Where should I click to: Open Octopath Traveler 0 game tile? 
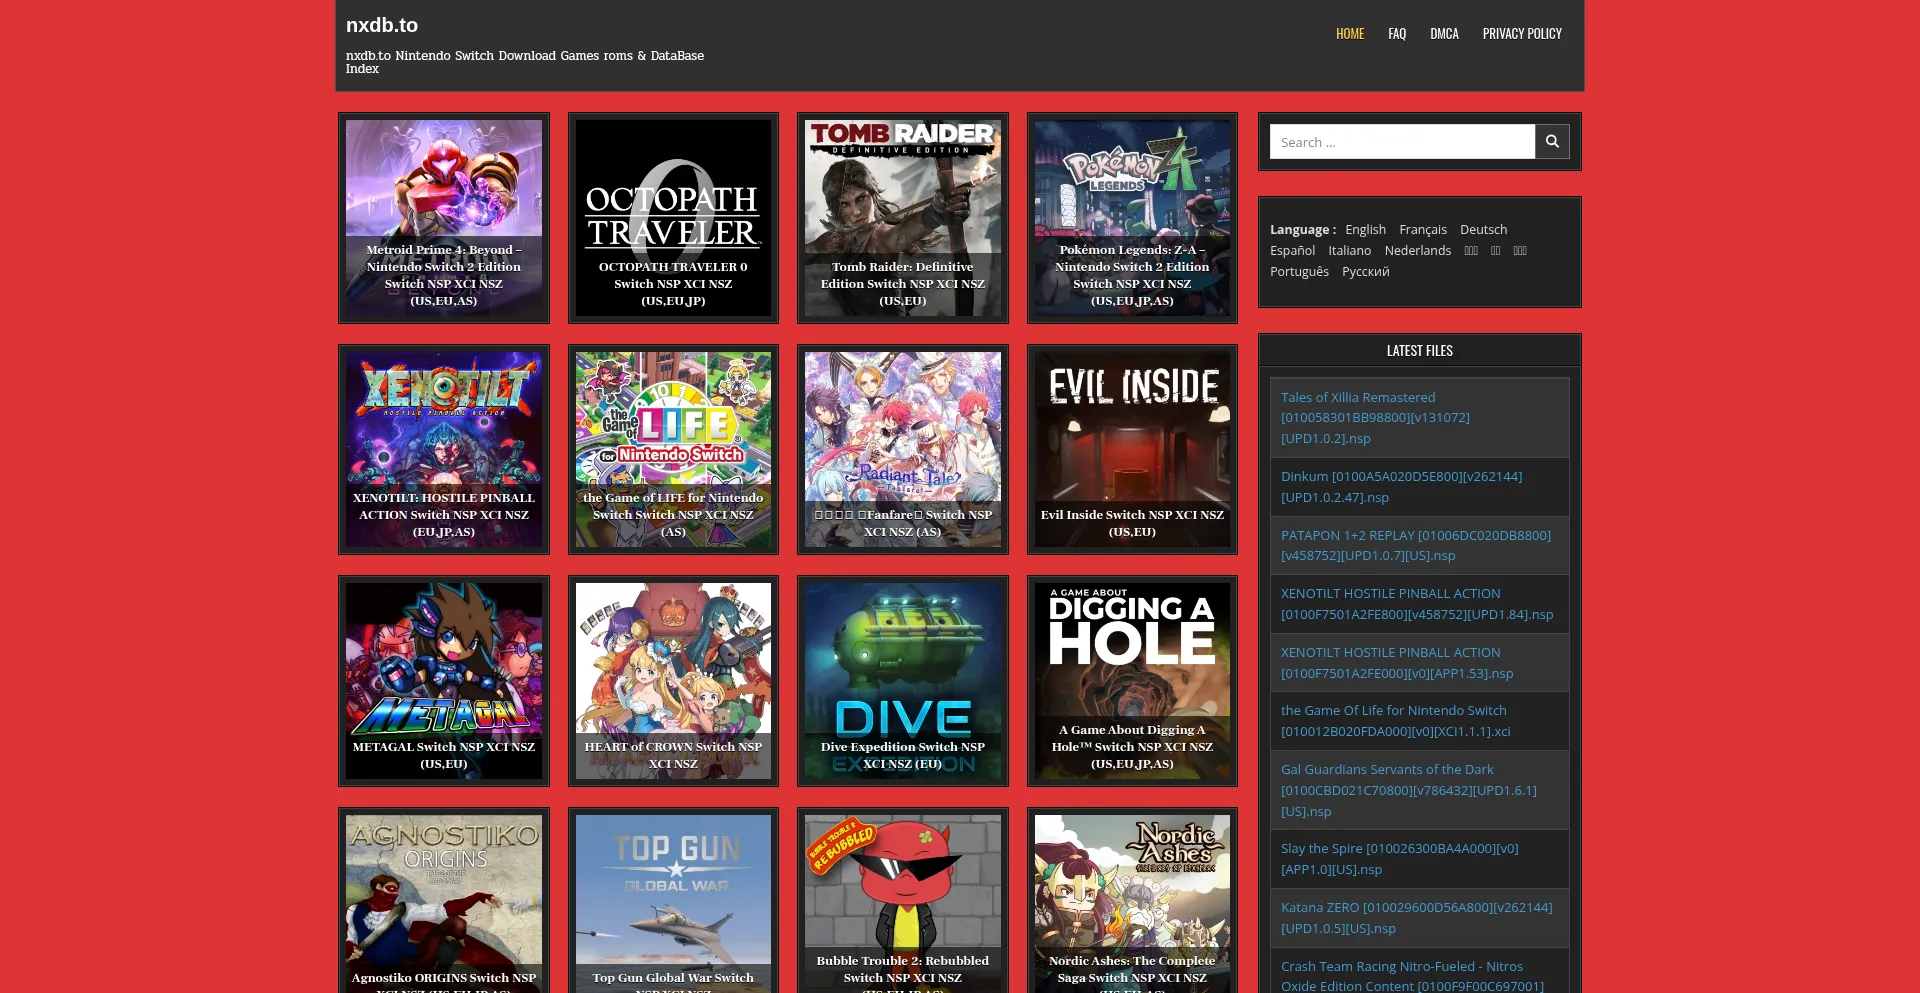click(673, 218)
